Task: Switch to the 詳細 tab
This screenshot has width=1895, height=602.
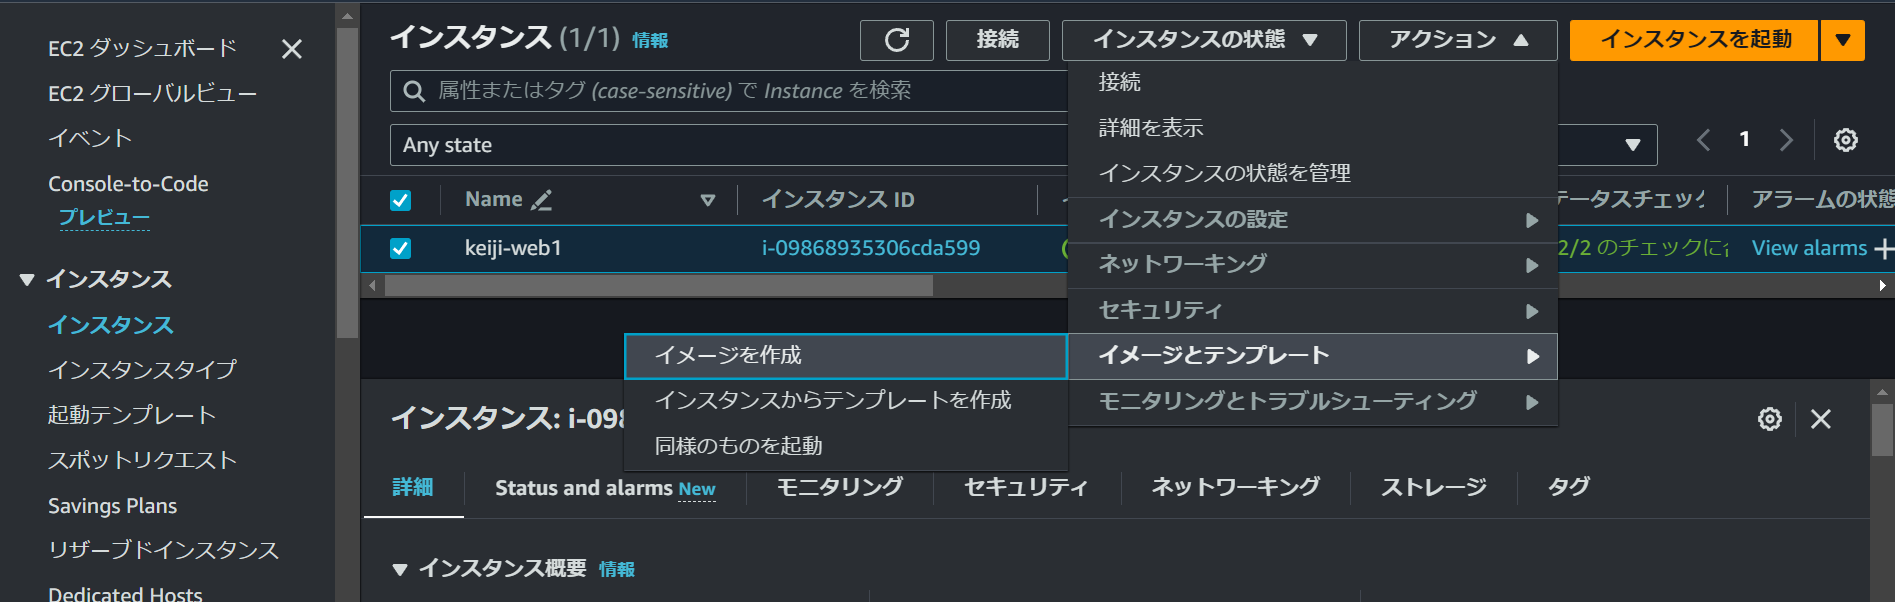Action: (413, 487)
